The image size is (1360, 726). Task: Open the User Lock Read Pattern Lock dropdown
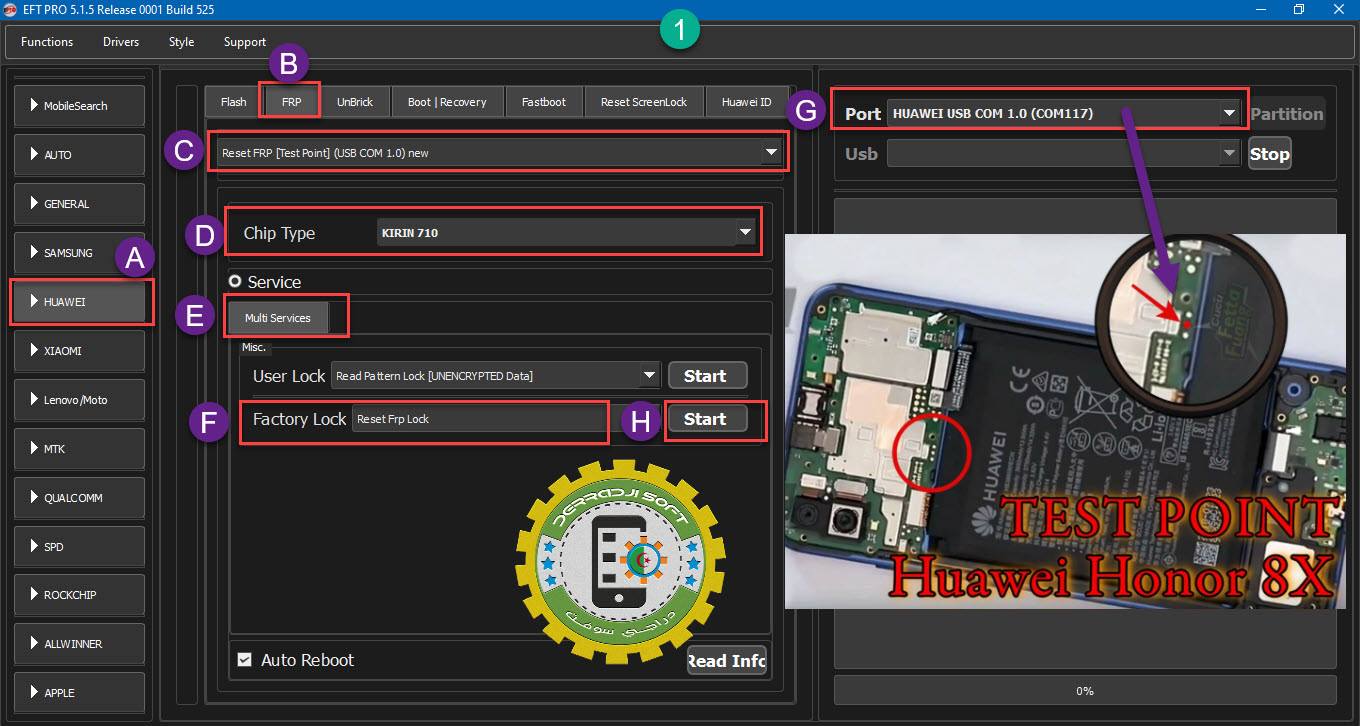point(496,376)
